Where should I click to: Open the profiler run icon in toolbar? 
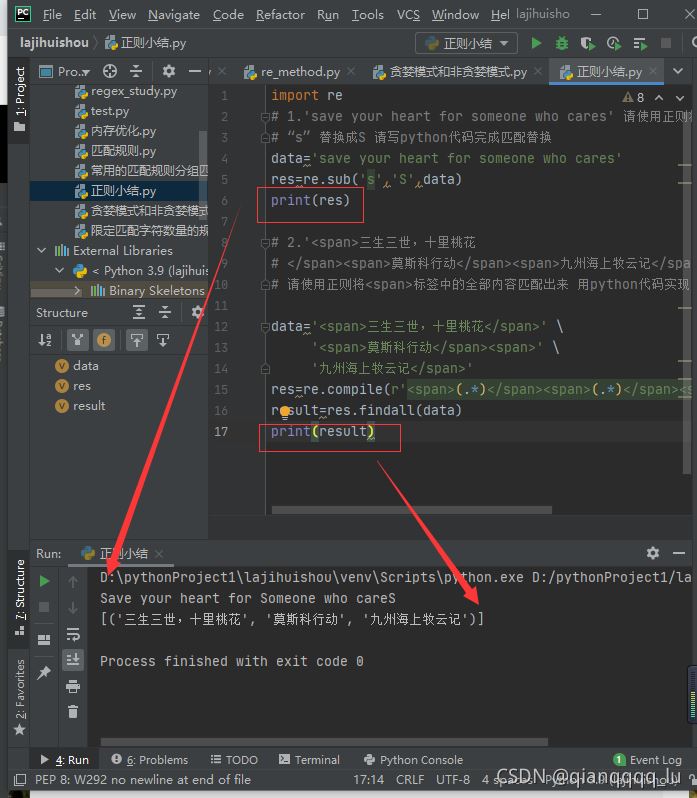click(x=614, y=44)
